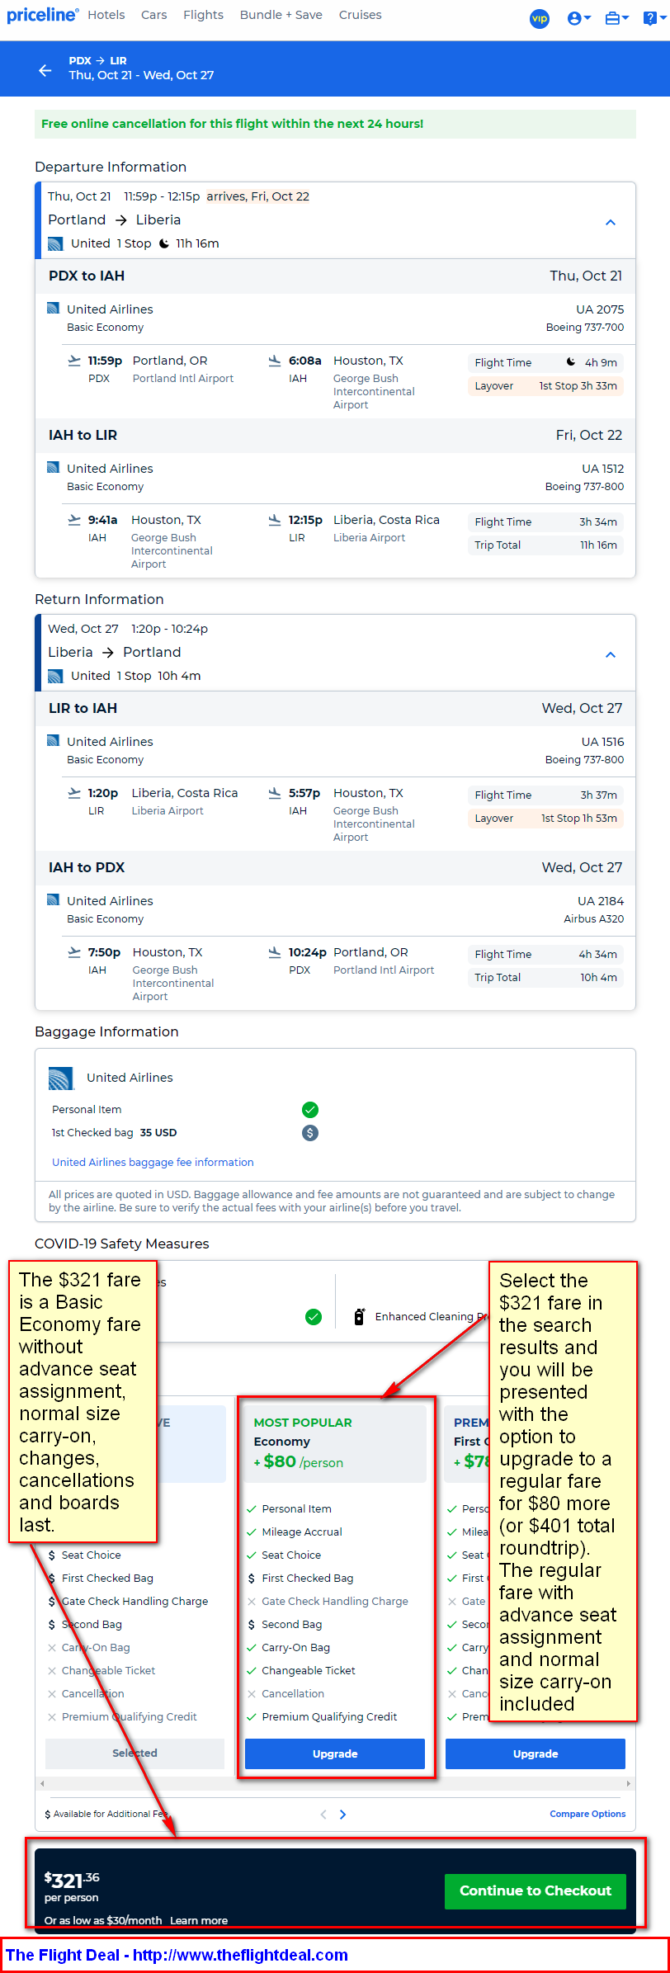Click Learn more about monthly payments

click(198, 1920)
